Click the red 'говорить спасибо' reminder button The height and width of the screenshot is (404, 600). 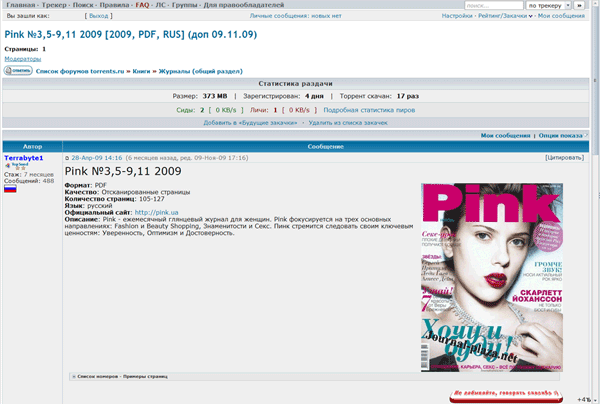click(x=506, y=396)
